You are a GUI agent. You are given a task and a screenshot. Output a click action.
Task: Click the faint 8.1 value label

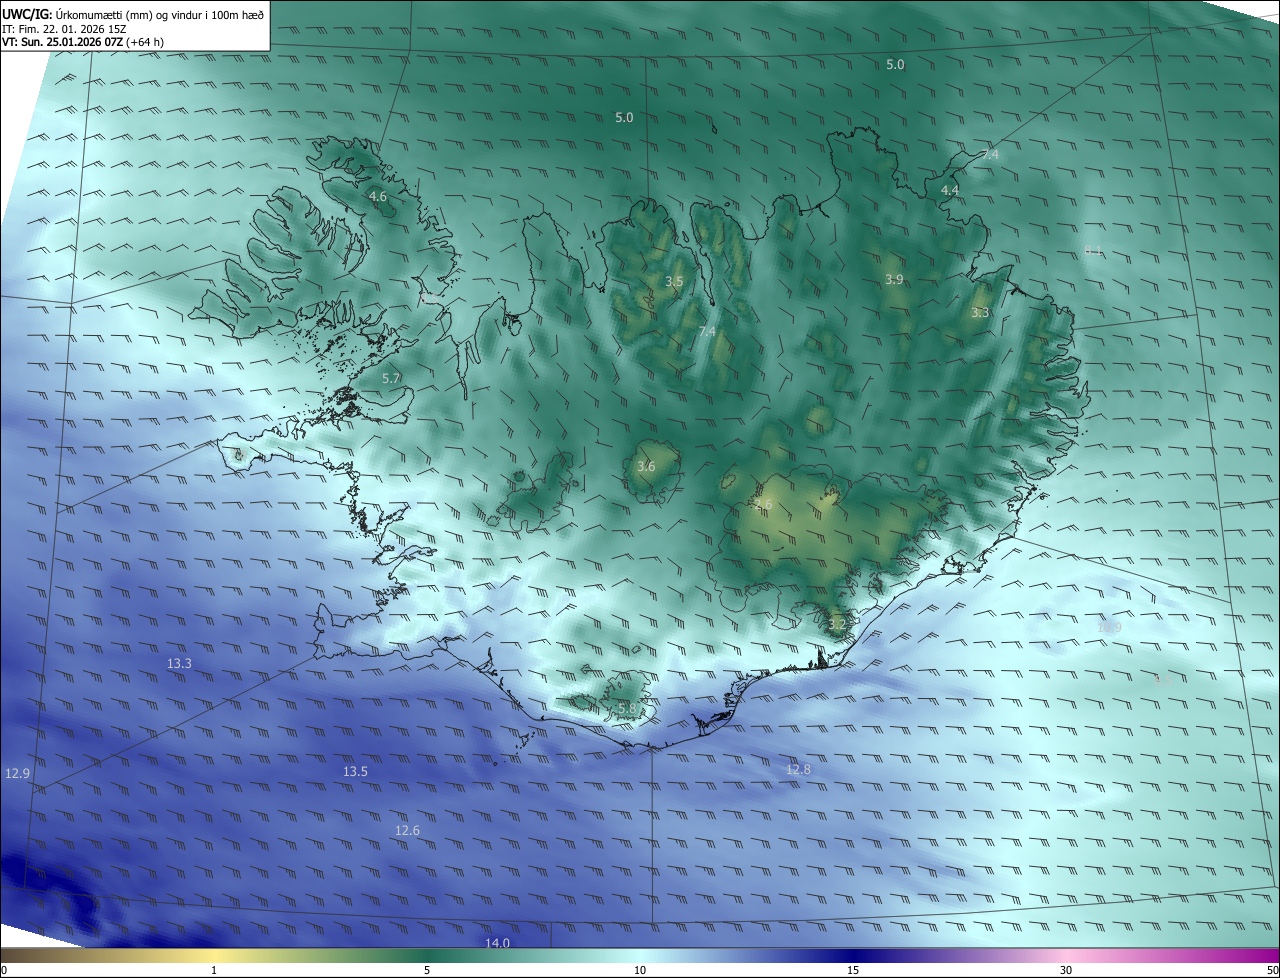point(1093,251)
